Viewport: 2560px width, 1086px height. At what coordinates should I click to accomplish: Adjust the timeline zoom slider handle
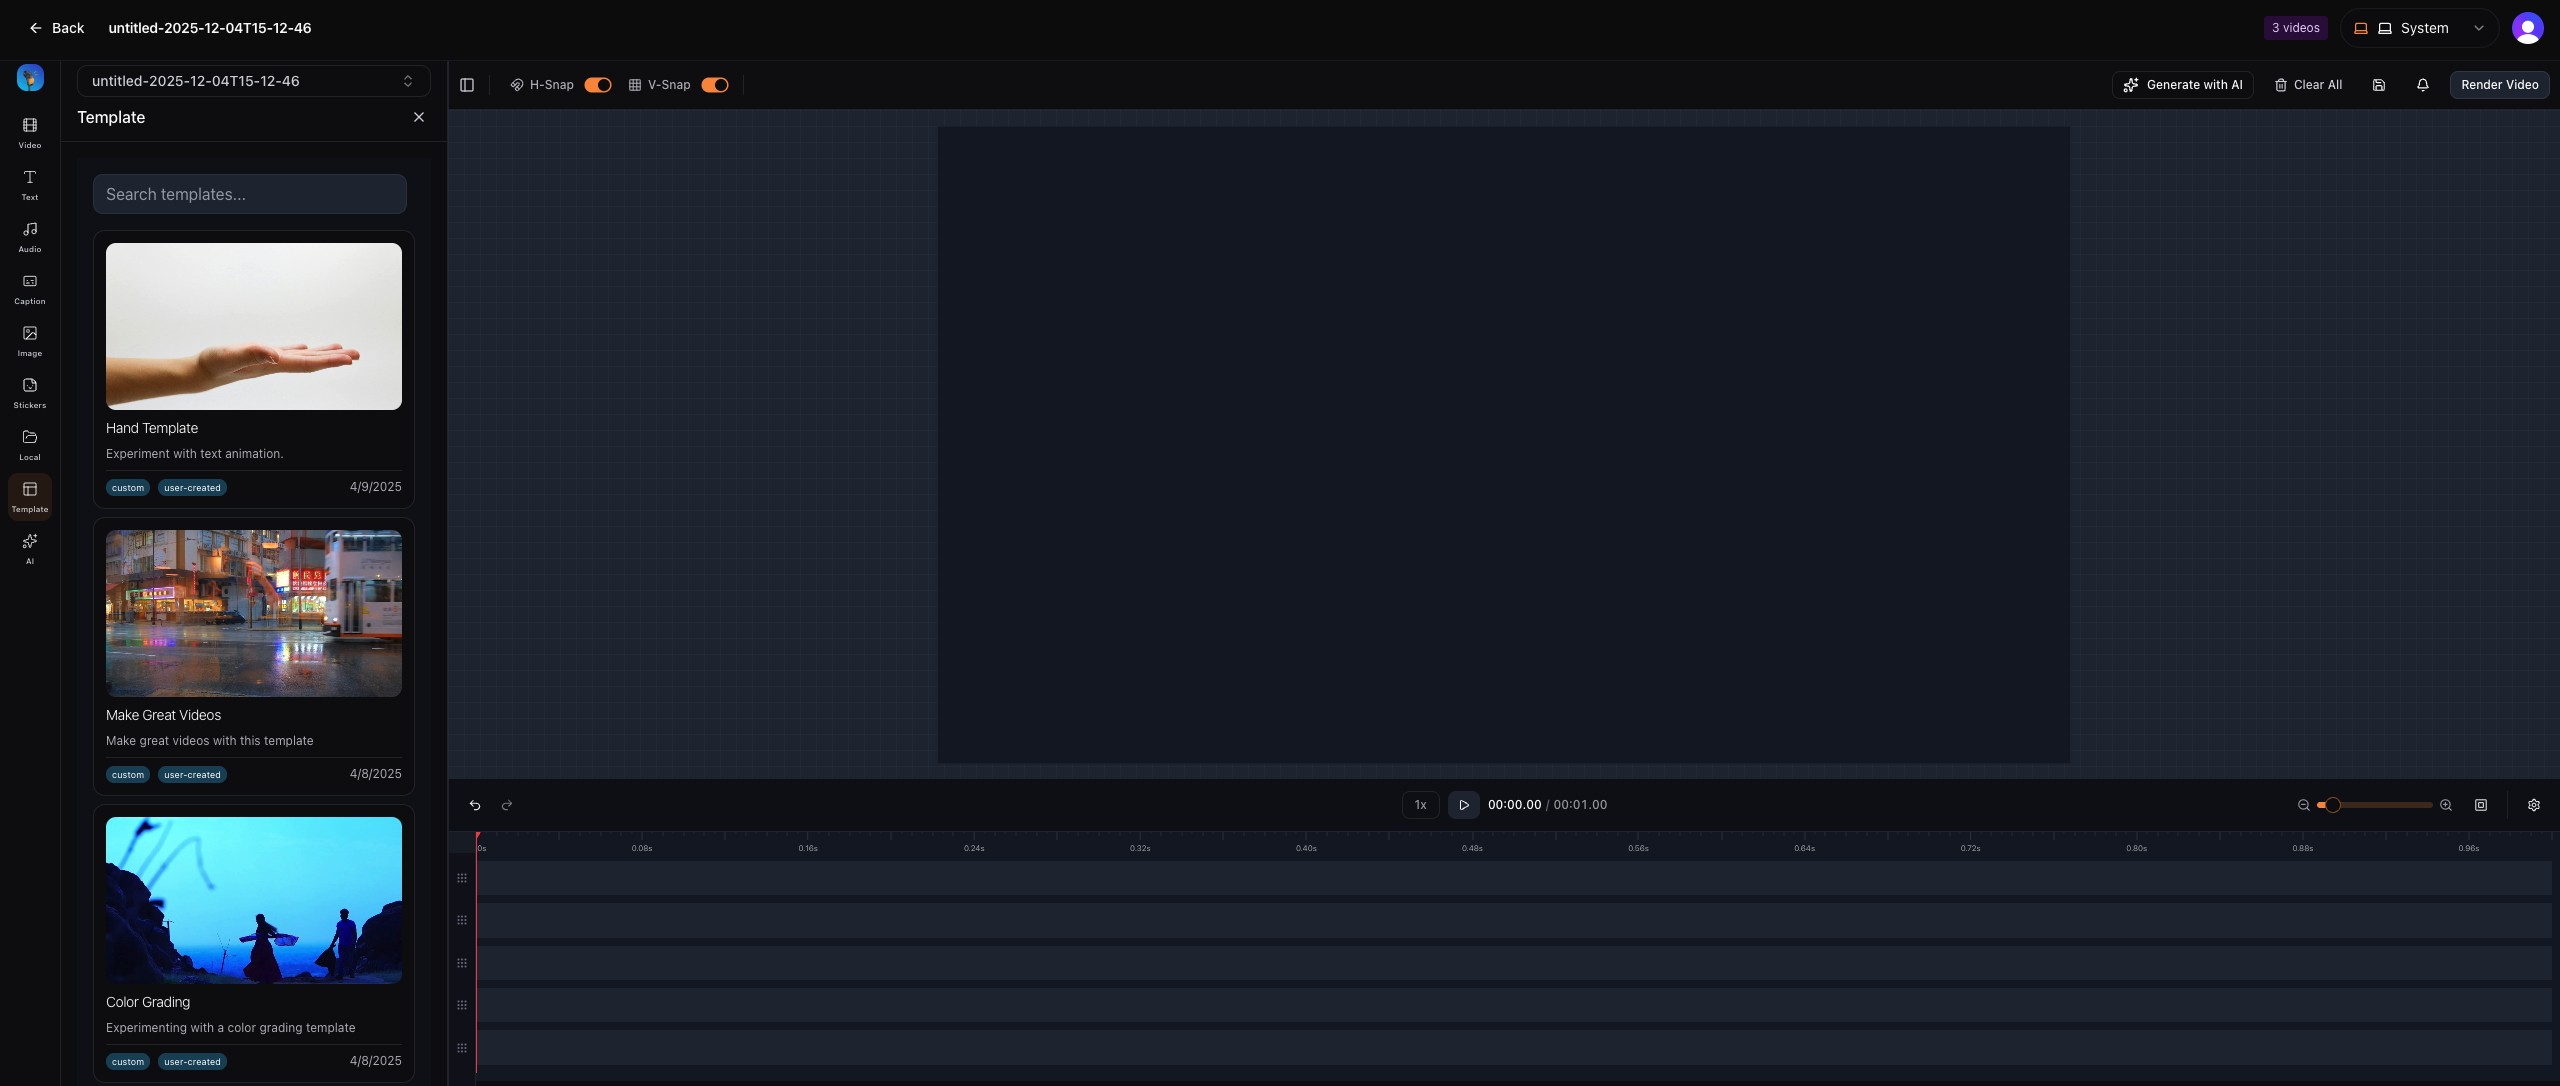pyautogui.click(x=2332, y=805)
